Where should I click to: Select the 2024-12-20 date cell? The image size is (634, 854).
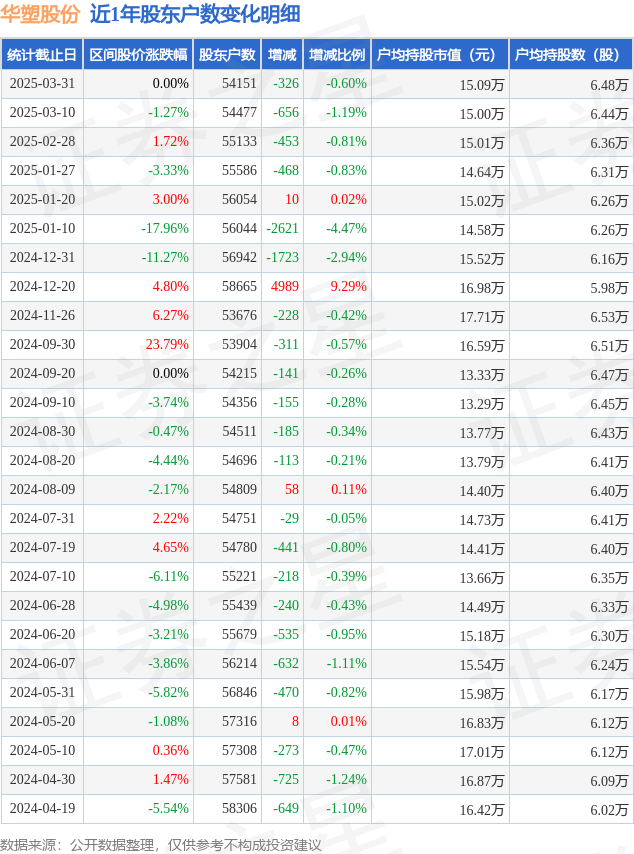(42, 286)
